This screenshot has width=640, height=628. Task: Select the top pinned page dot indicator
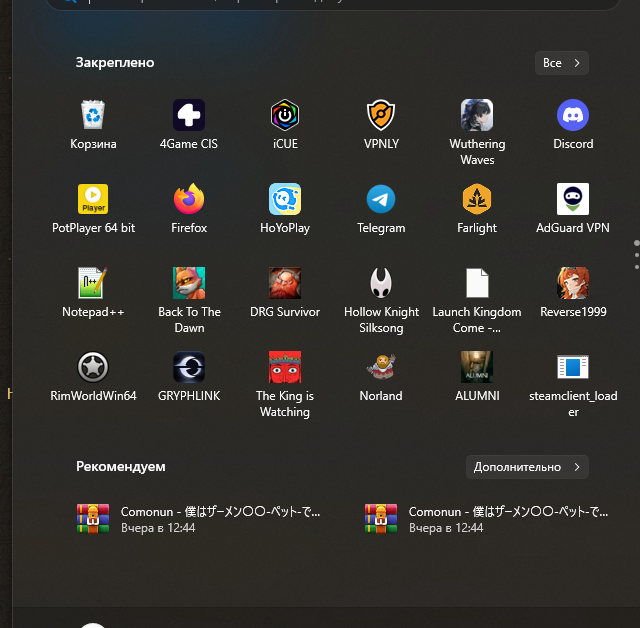637,243
